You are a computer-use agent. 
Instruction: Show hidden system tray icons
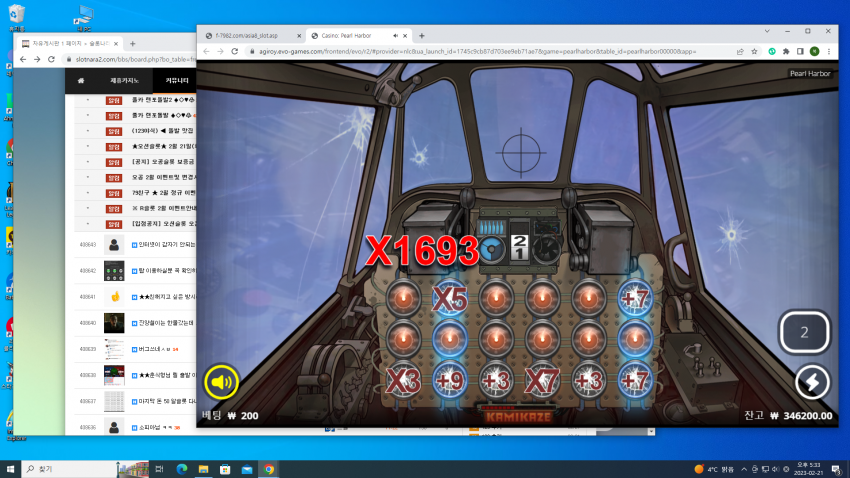[x=744, y=469]
